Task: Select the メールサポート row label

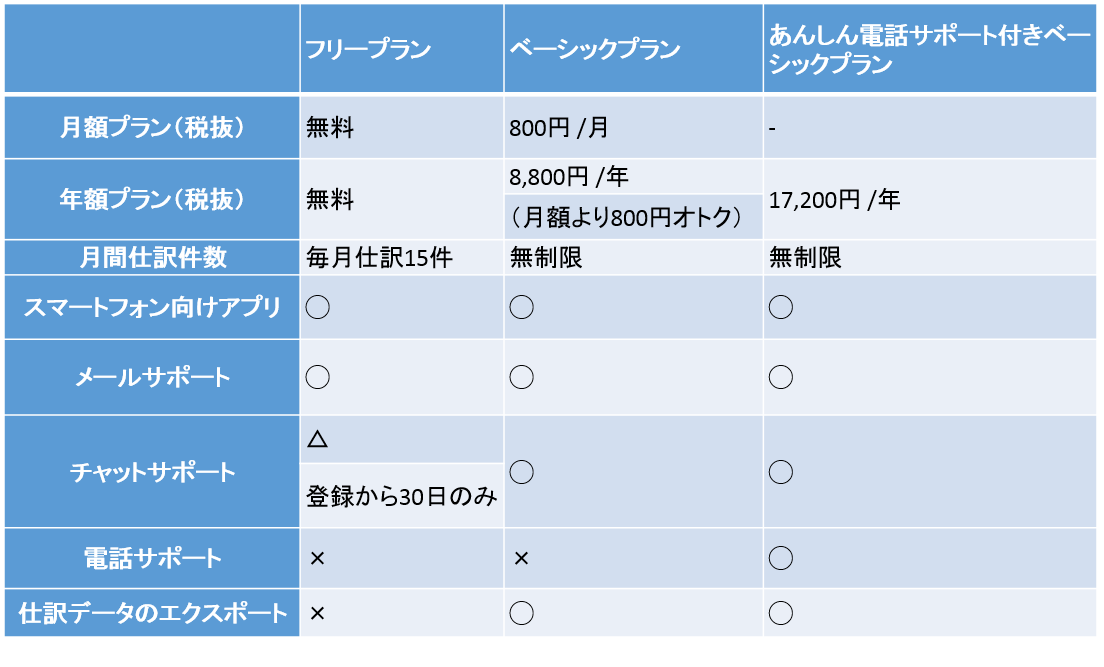Action: (x=152, y=377)
